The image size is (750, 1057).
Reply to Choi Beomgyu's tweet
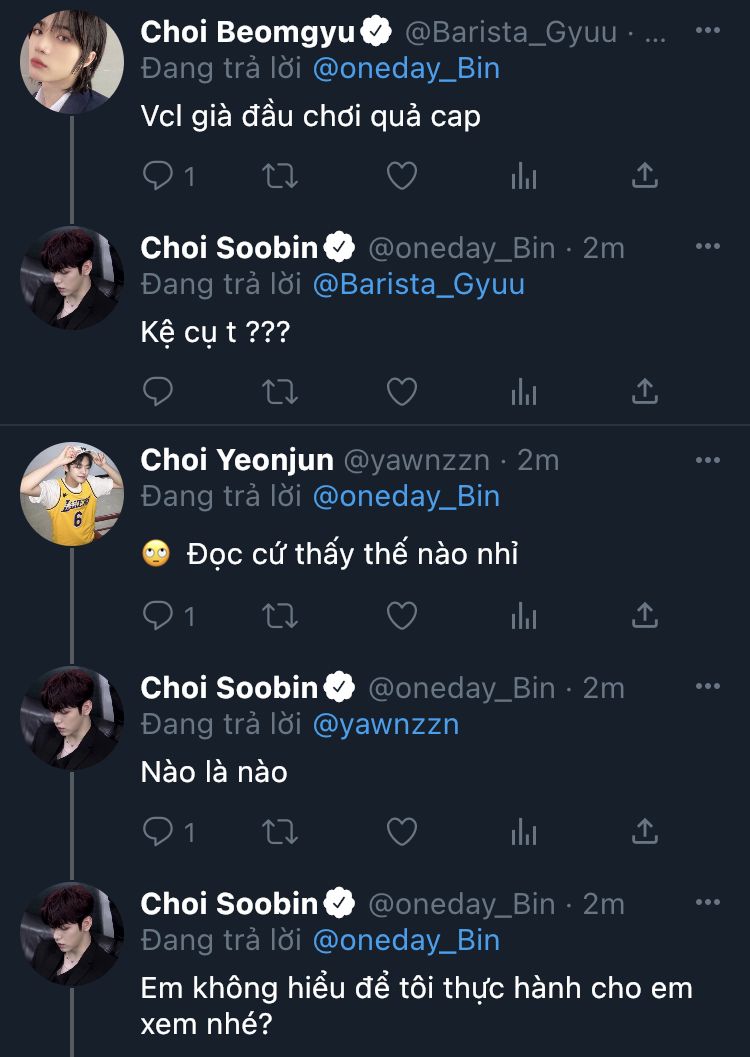coord(159,177)
